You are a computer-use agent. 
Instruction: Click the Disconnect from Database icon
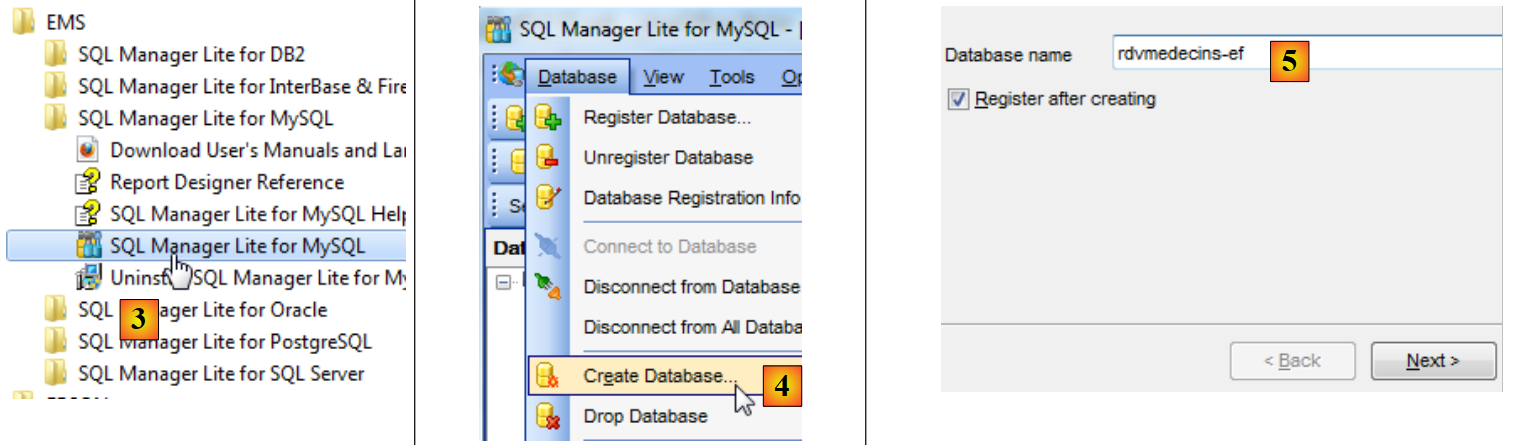pos(547,287)
